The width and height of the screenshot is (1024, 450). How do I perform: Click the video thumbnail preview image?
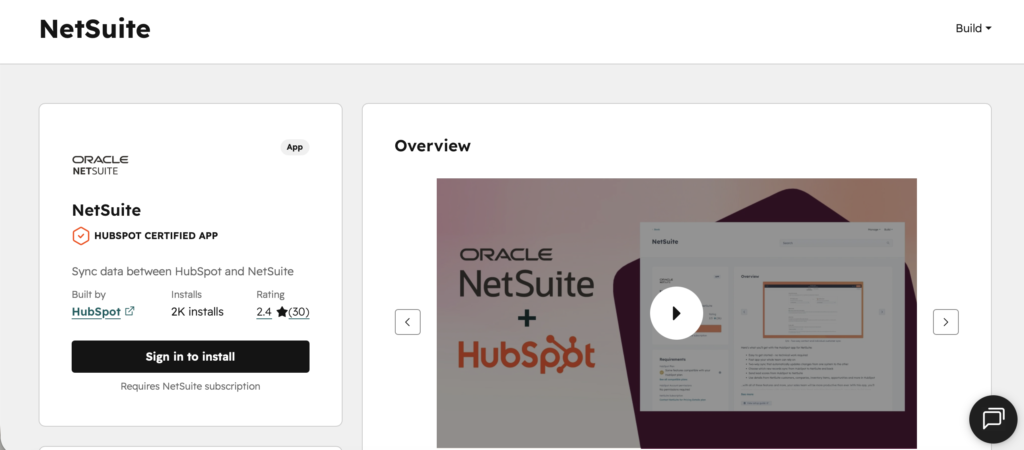[x=677, y=313]
